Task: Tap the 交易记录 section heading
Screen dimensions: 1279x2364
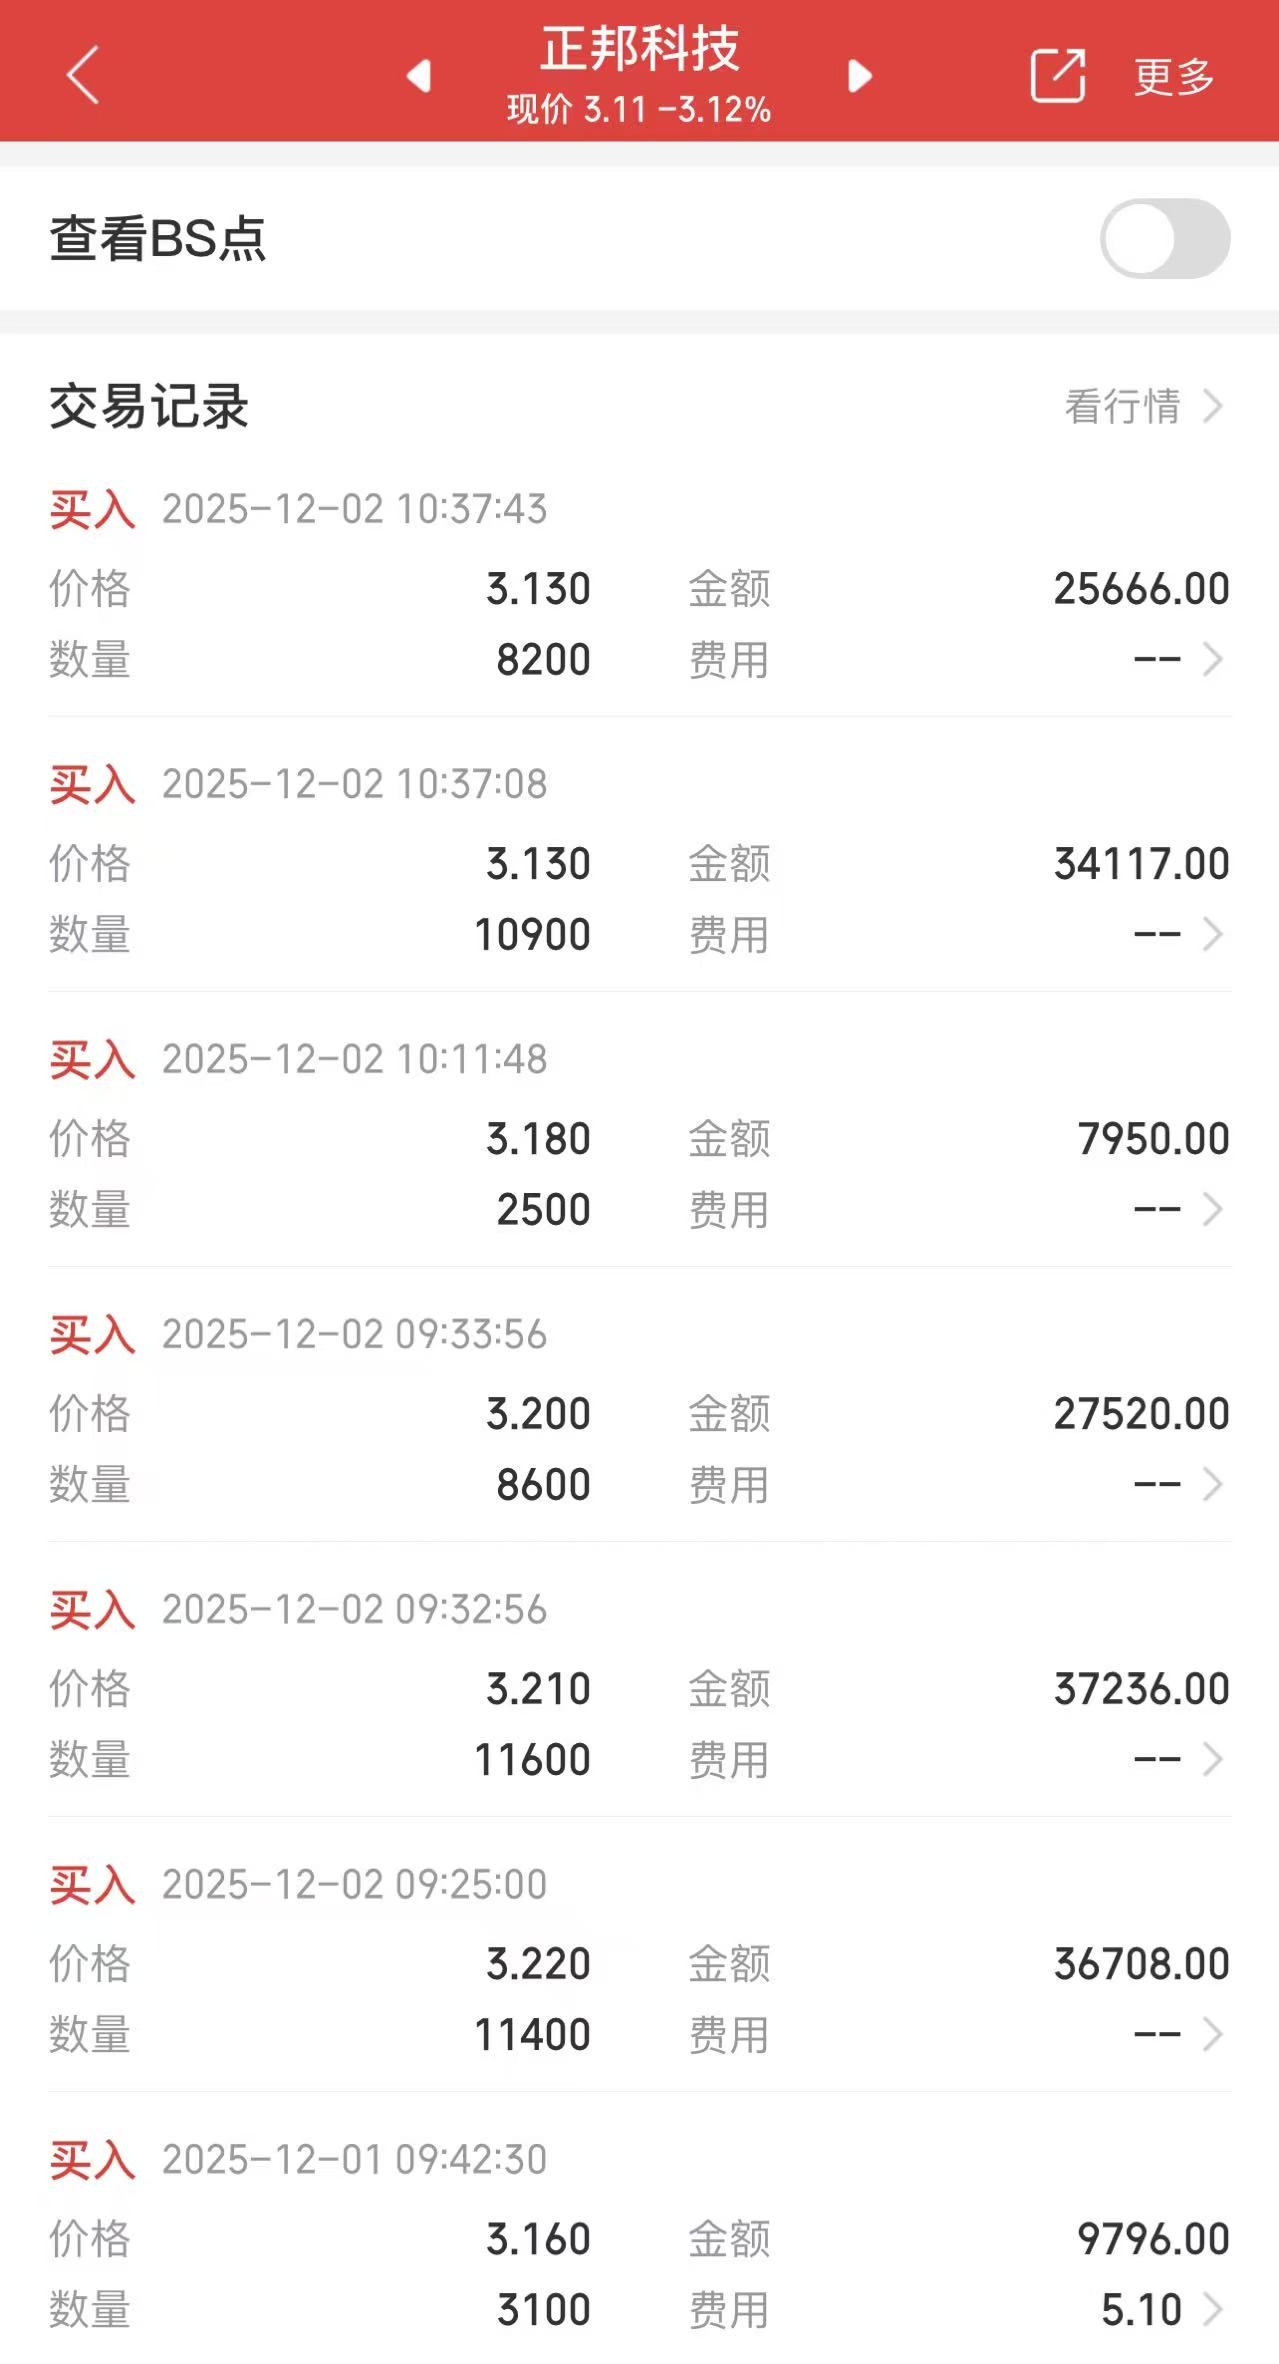Action: click(149, 407)
